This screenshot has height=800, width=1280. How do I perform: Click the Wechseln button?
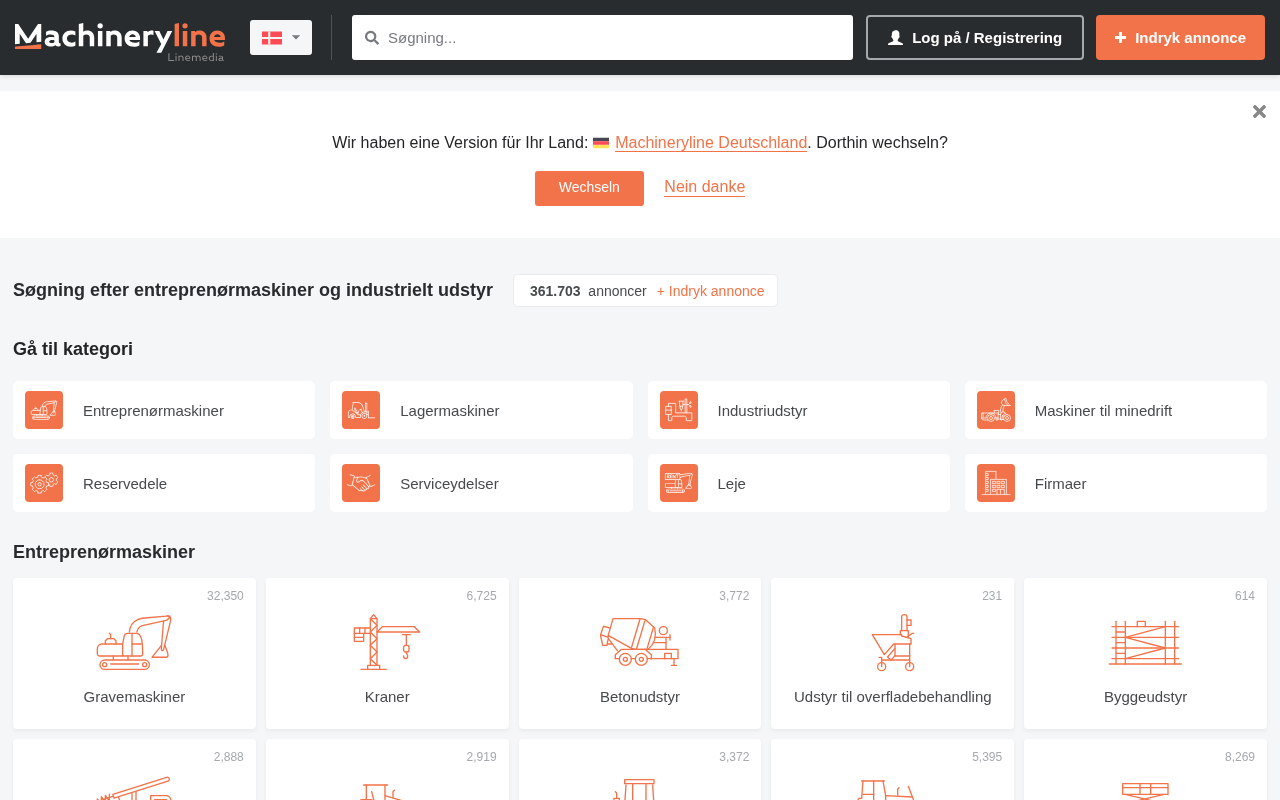point(589,188)
